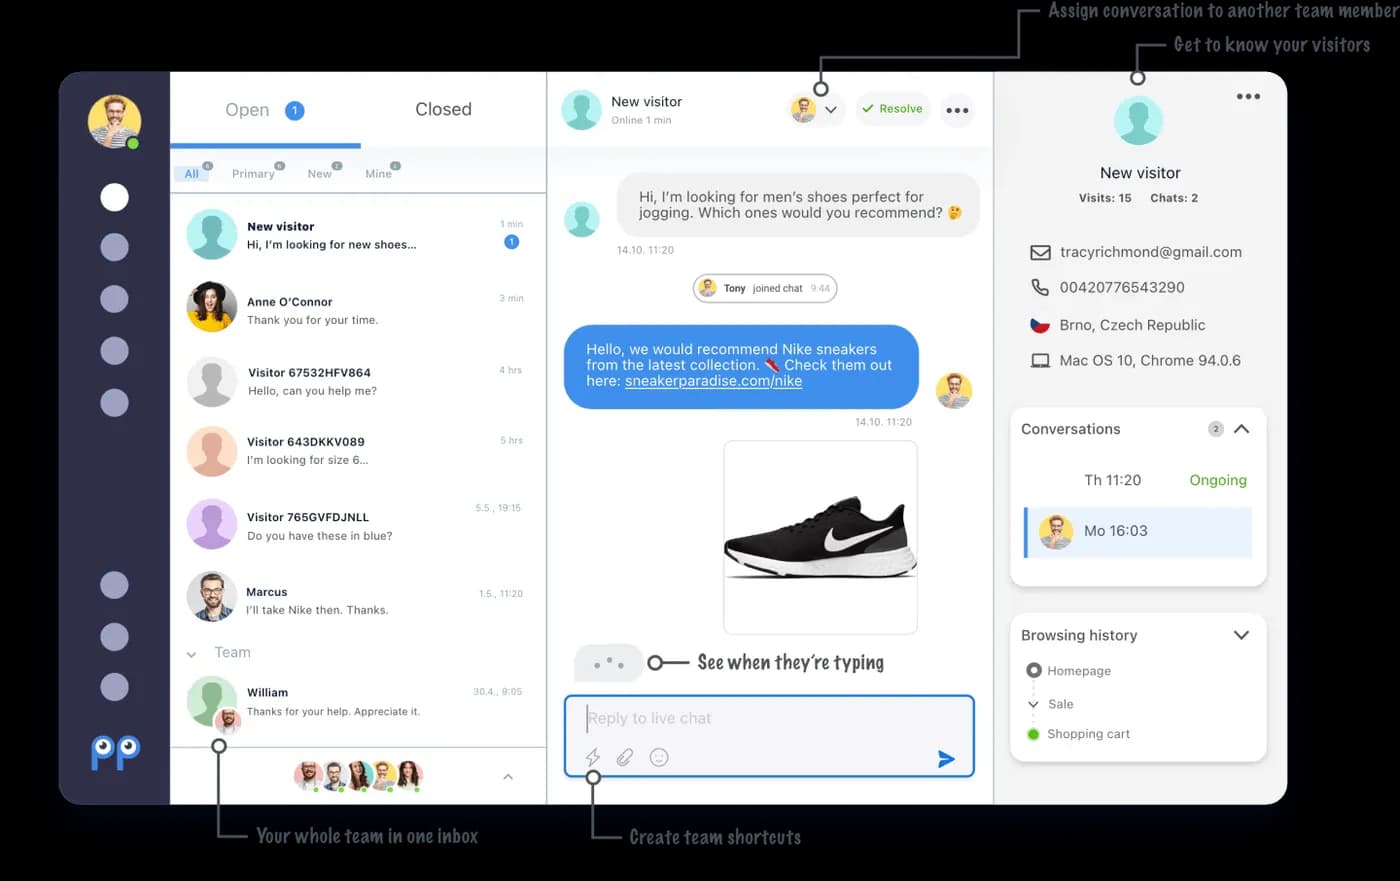Switch to the Open conversations tab
Image resolution: width=1400 pixels, height=881 pixels.
click(265, 110)
